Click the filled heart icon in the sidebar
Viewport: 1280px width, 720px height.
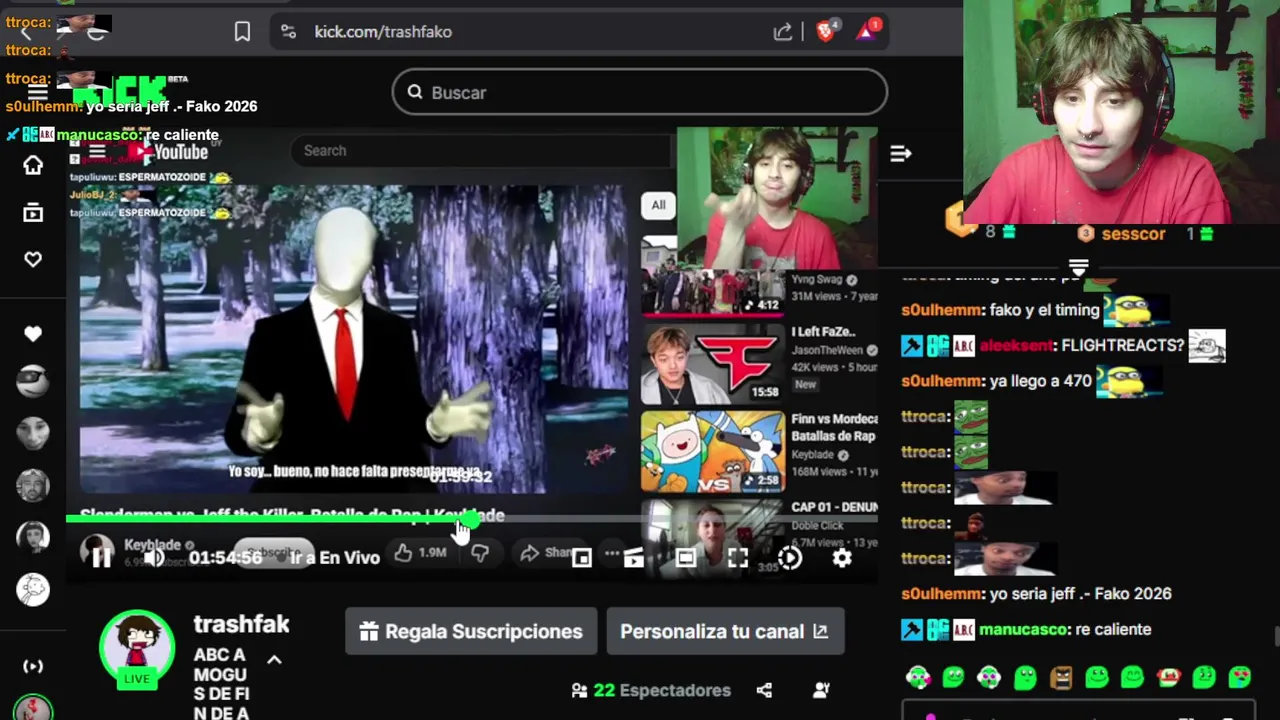(33, 334)
